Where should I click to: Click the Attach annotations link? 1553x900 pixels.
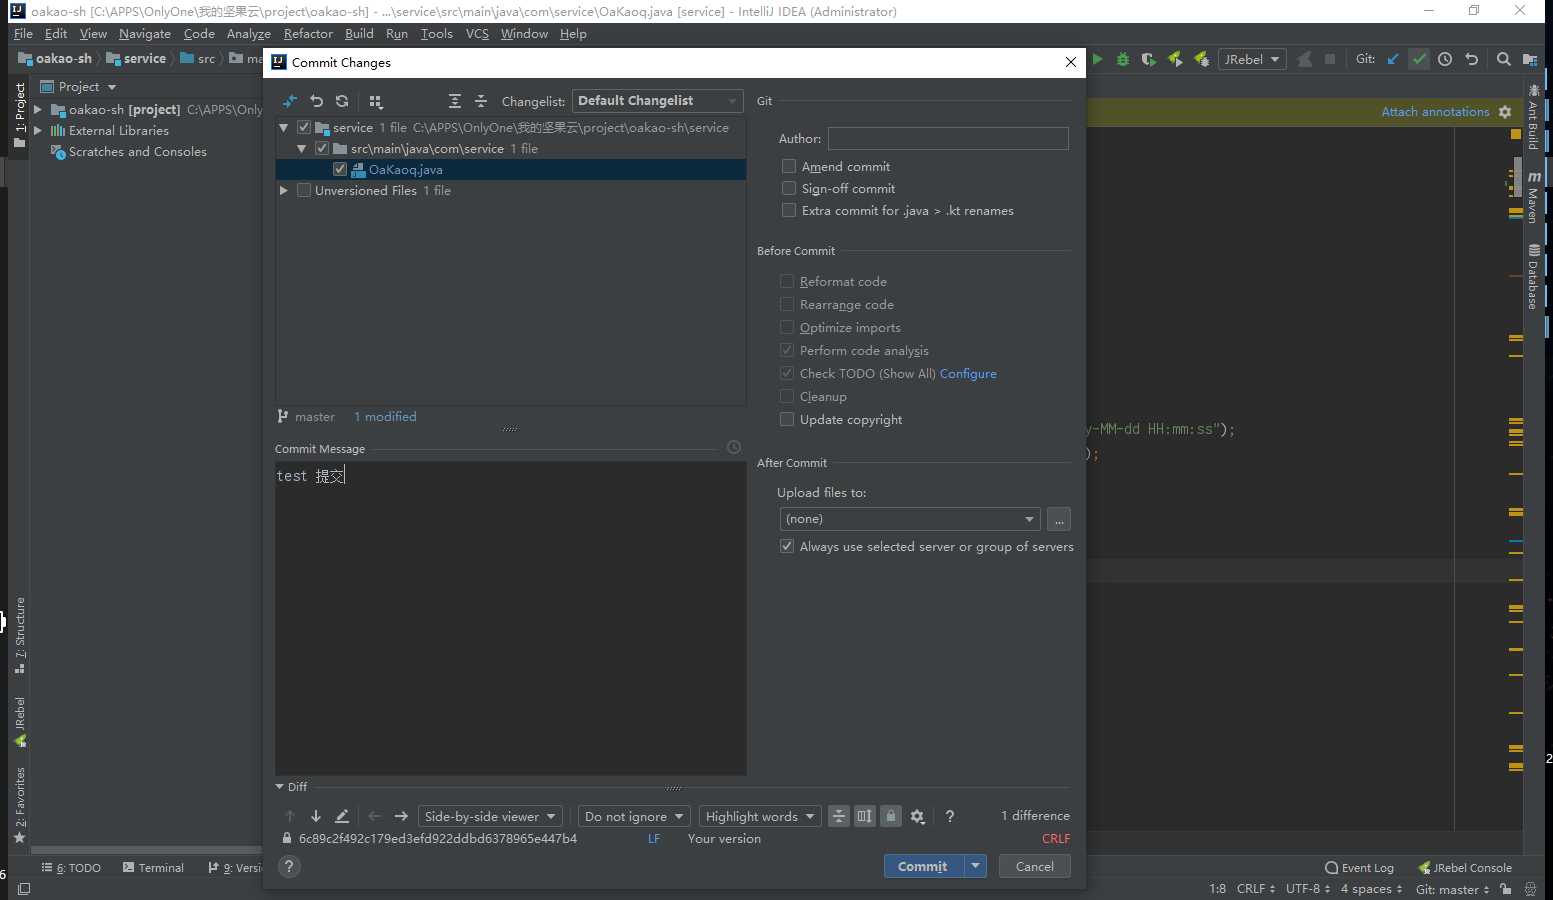[1435, 112]
